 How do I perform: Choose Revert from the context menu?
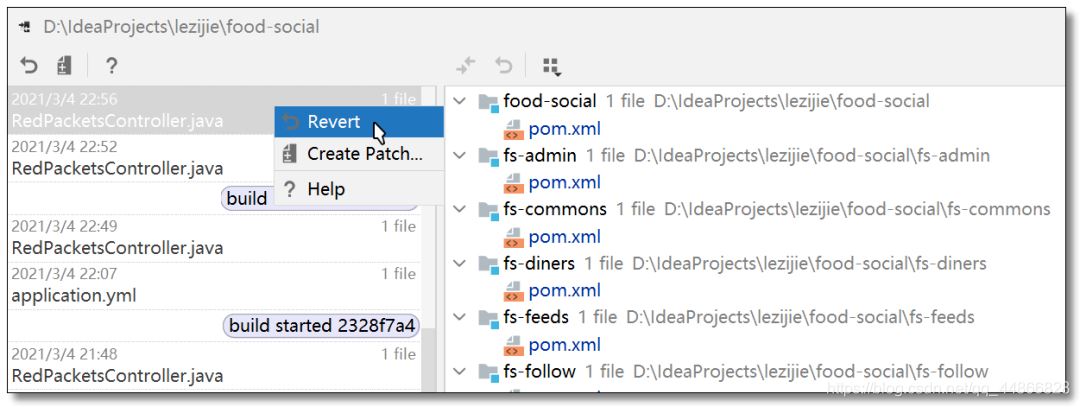(x=334, y=122)
